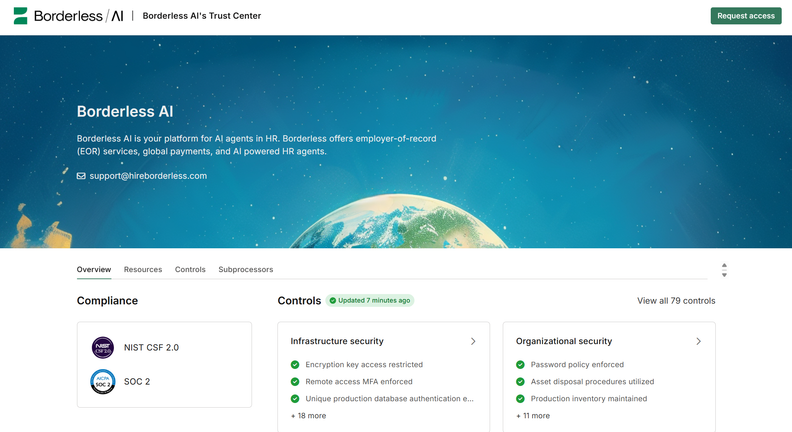
Task: Open the Infrastructure security heading
Action: [337, 341]
